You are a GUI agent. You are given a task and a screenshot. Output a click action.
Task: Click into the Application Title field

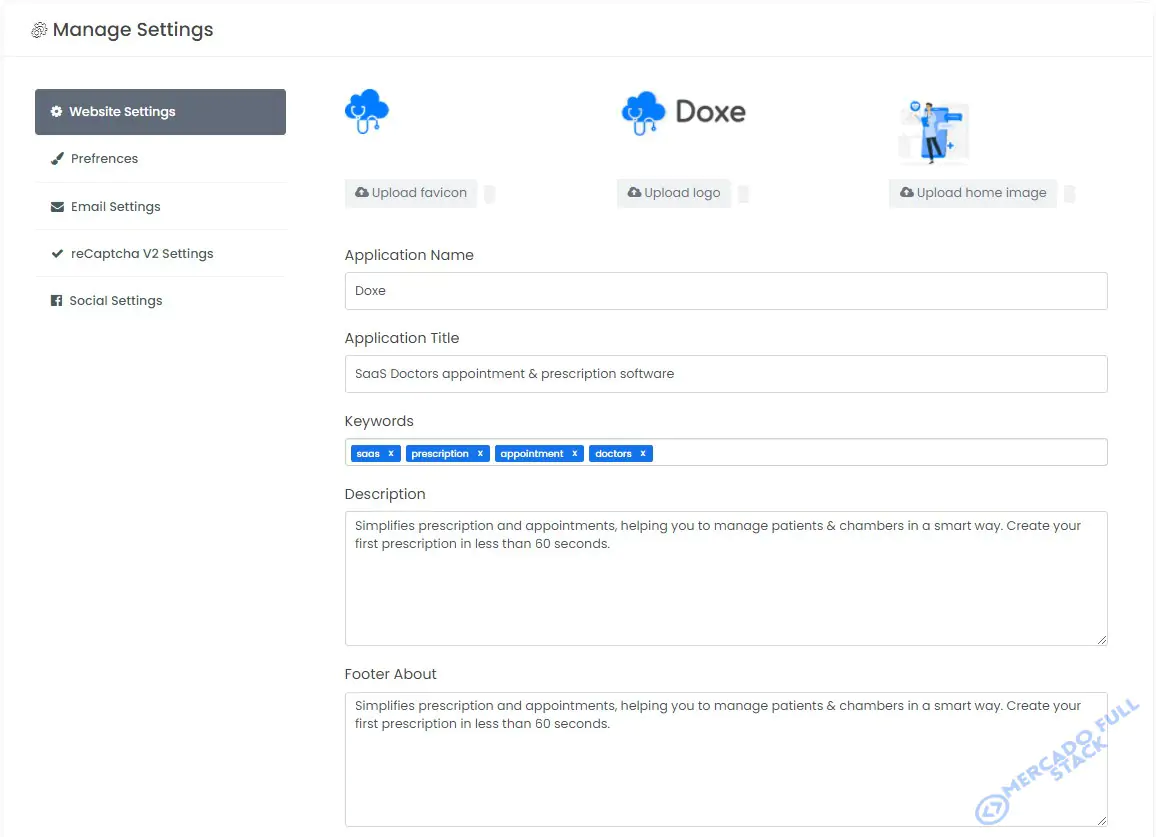pos(725,374)
